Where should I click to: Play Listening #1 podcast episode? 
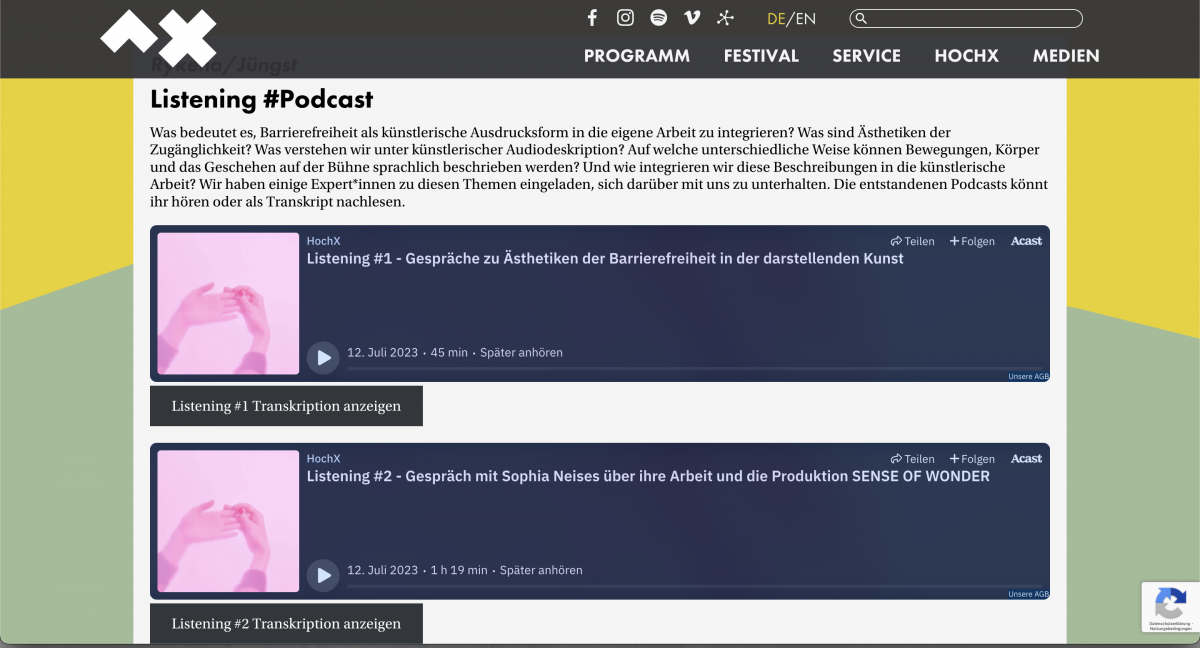[323, 357]
